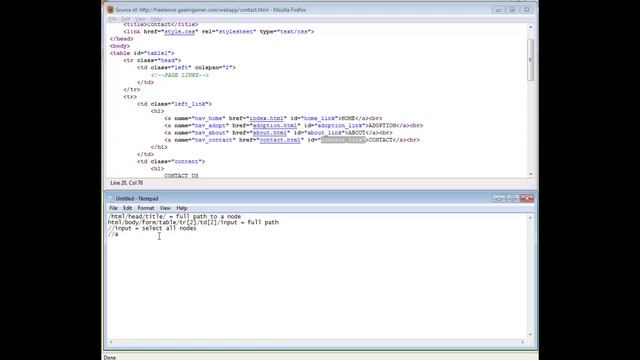Screen dimensions: 640x360
Task: Follow the style.css link in source
Action: (179, 31)
